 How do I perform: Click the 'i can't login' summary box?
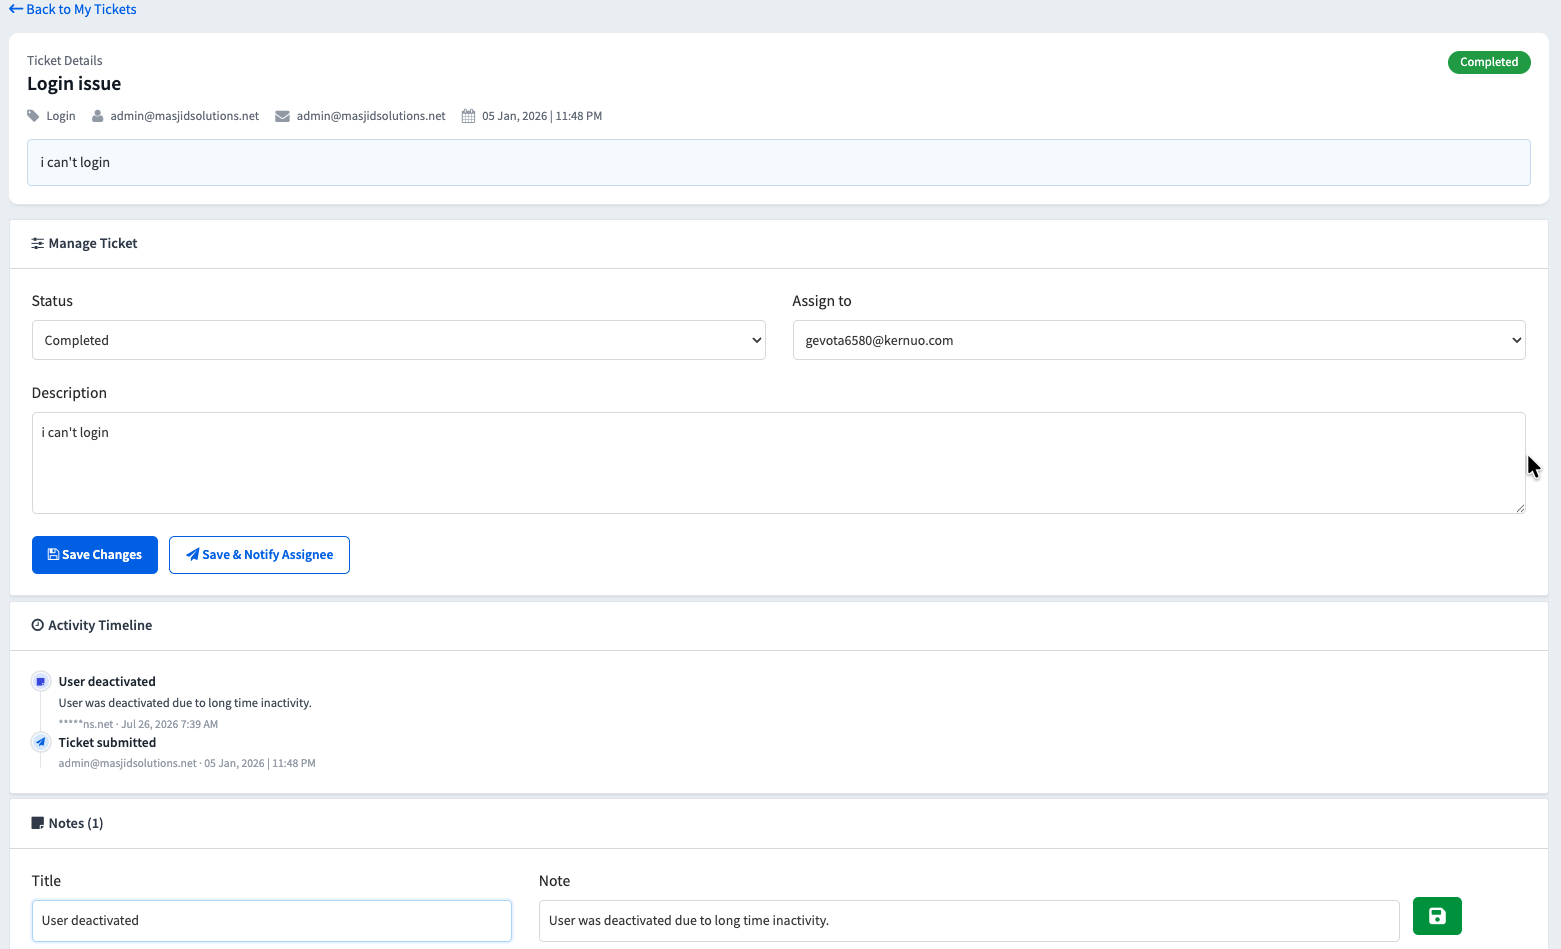pyautogui.click(x=779, y=162)
